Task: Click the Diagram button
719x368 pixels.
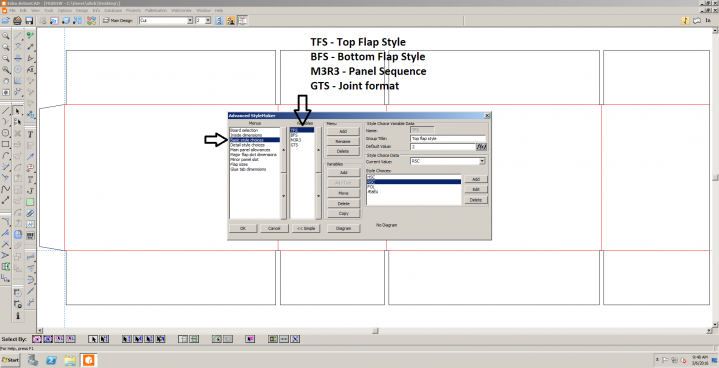Action: point(343,228)
